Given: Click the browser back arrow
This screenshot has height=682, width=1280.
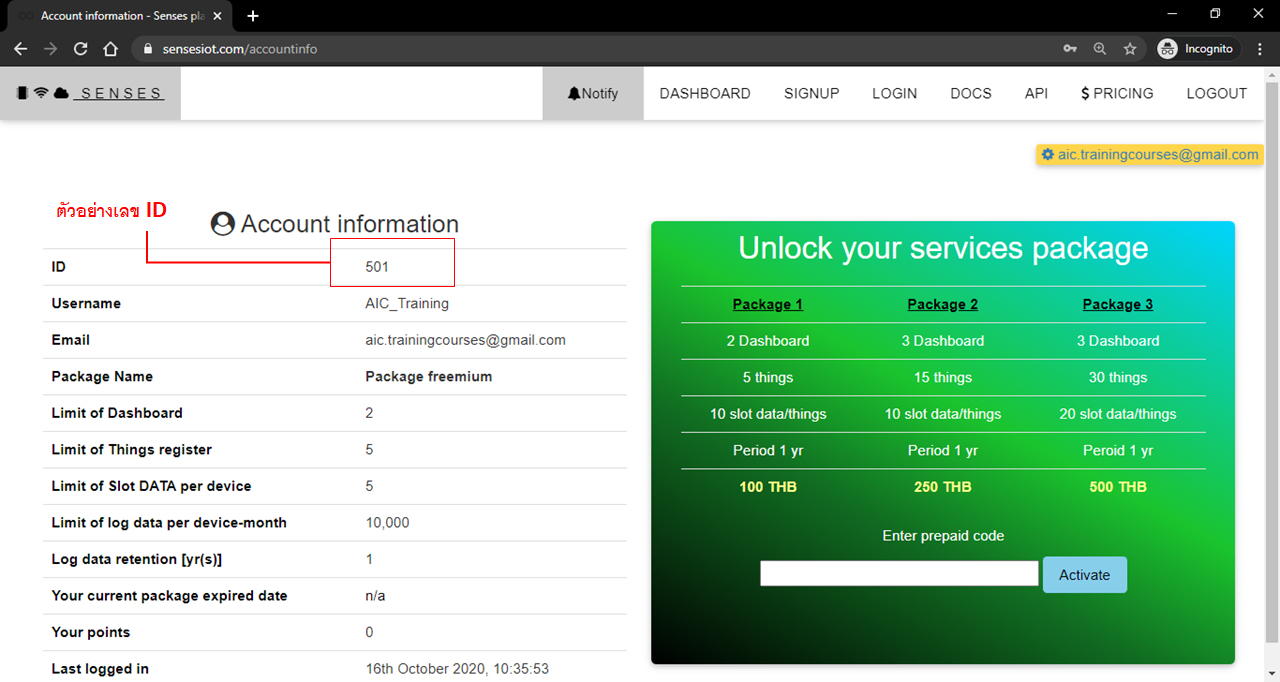Looking at the screenshot, I should coord(21,49).
